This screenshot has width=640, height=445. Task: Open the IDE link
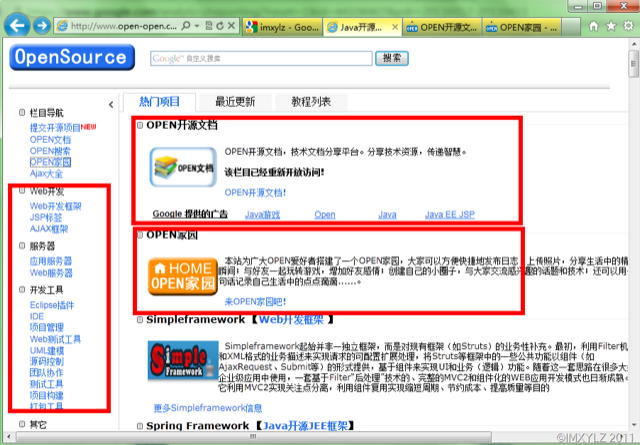pyautogui.click(x=37, y=316)
